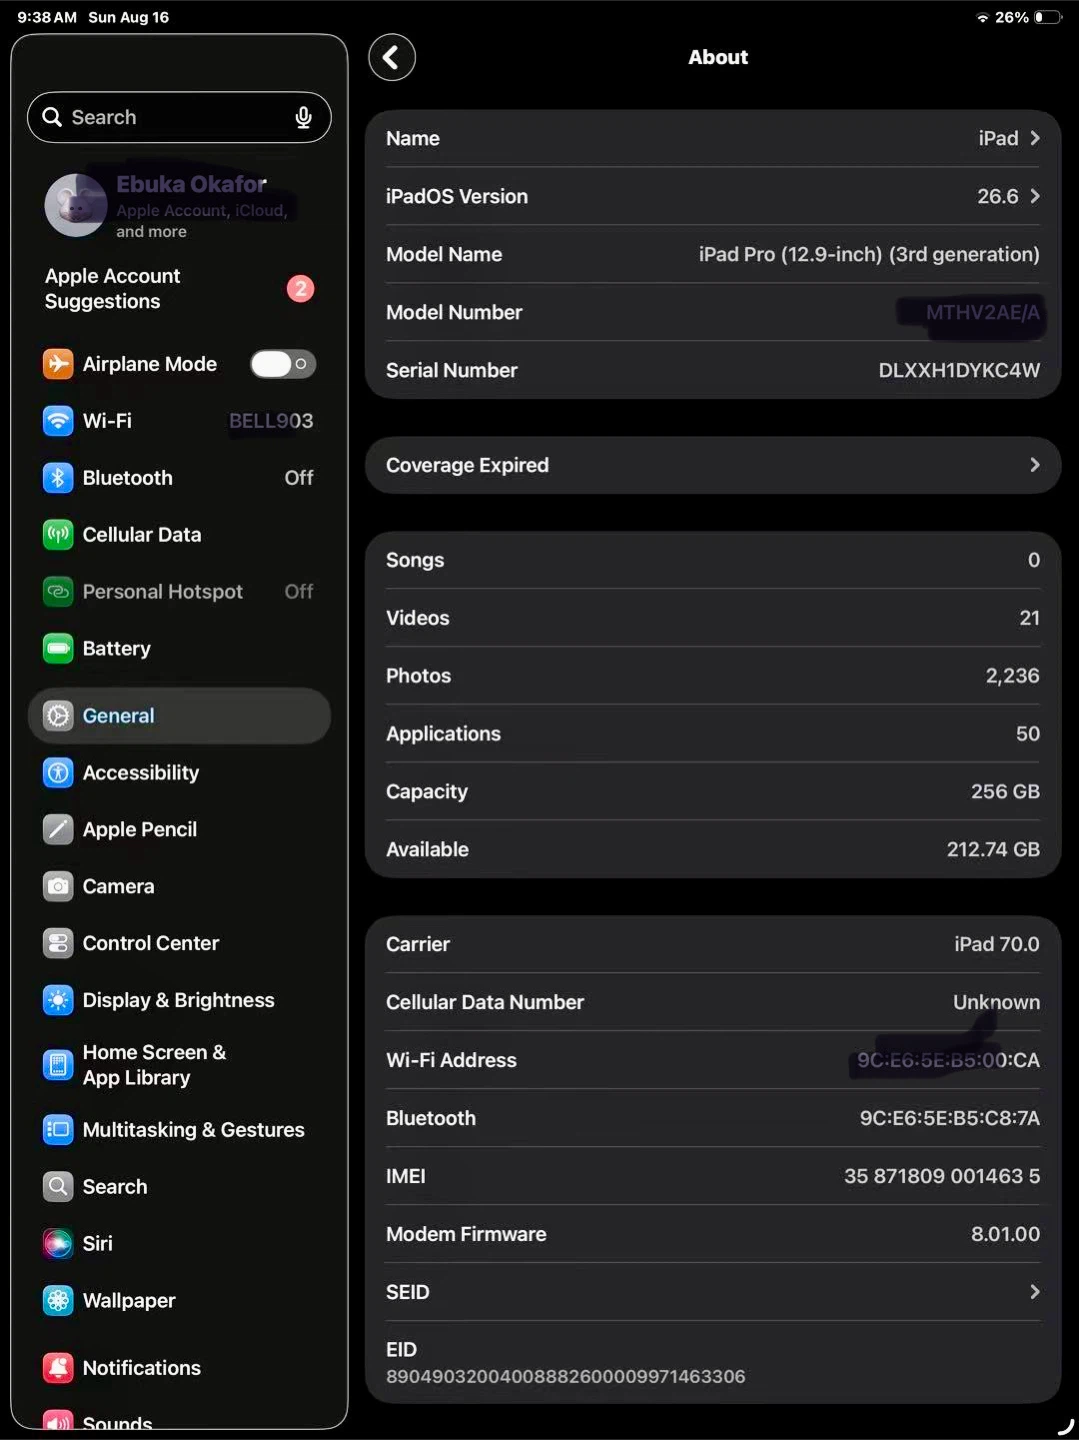Tap the Applications count 50
Viewport: 1079px width, 1440px height.
tap(1028, 734)
